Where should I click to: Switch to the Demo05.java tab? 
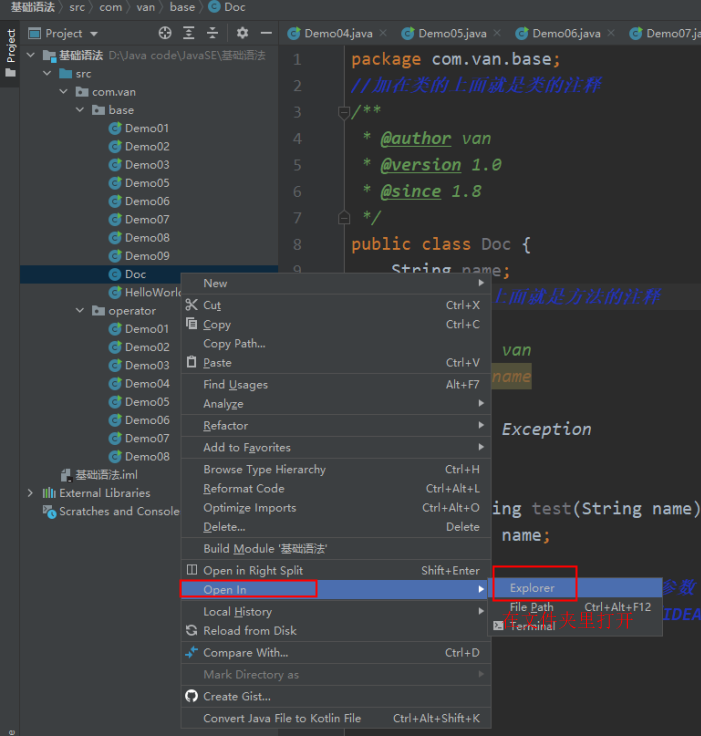point(452,33)
